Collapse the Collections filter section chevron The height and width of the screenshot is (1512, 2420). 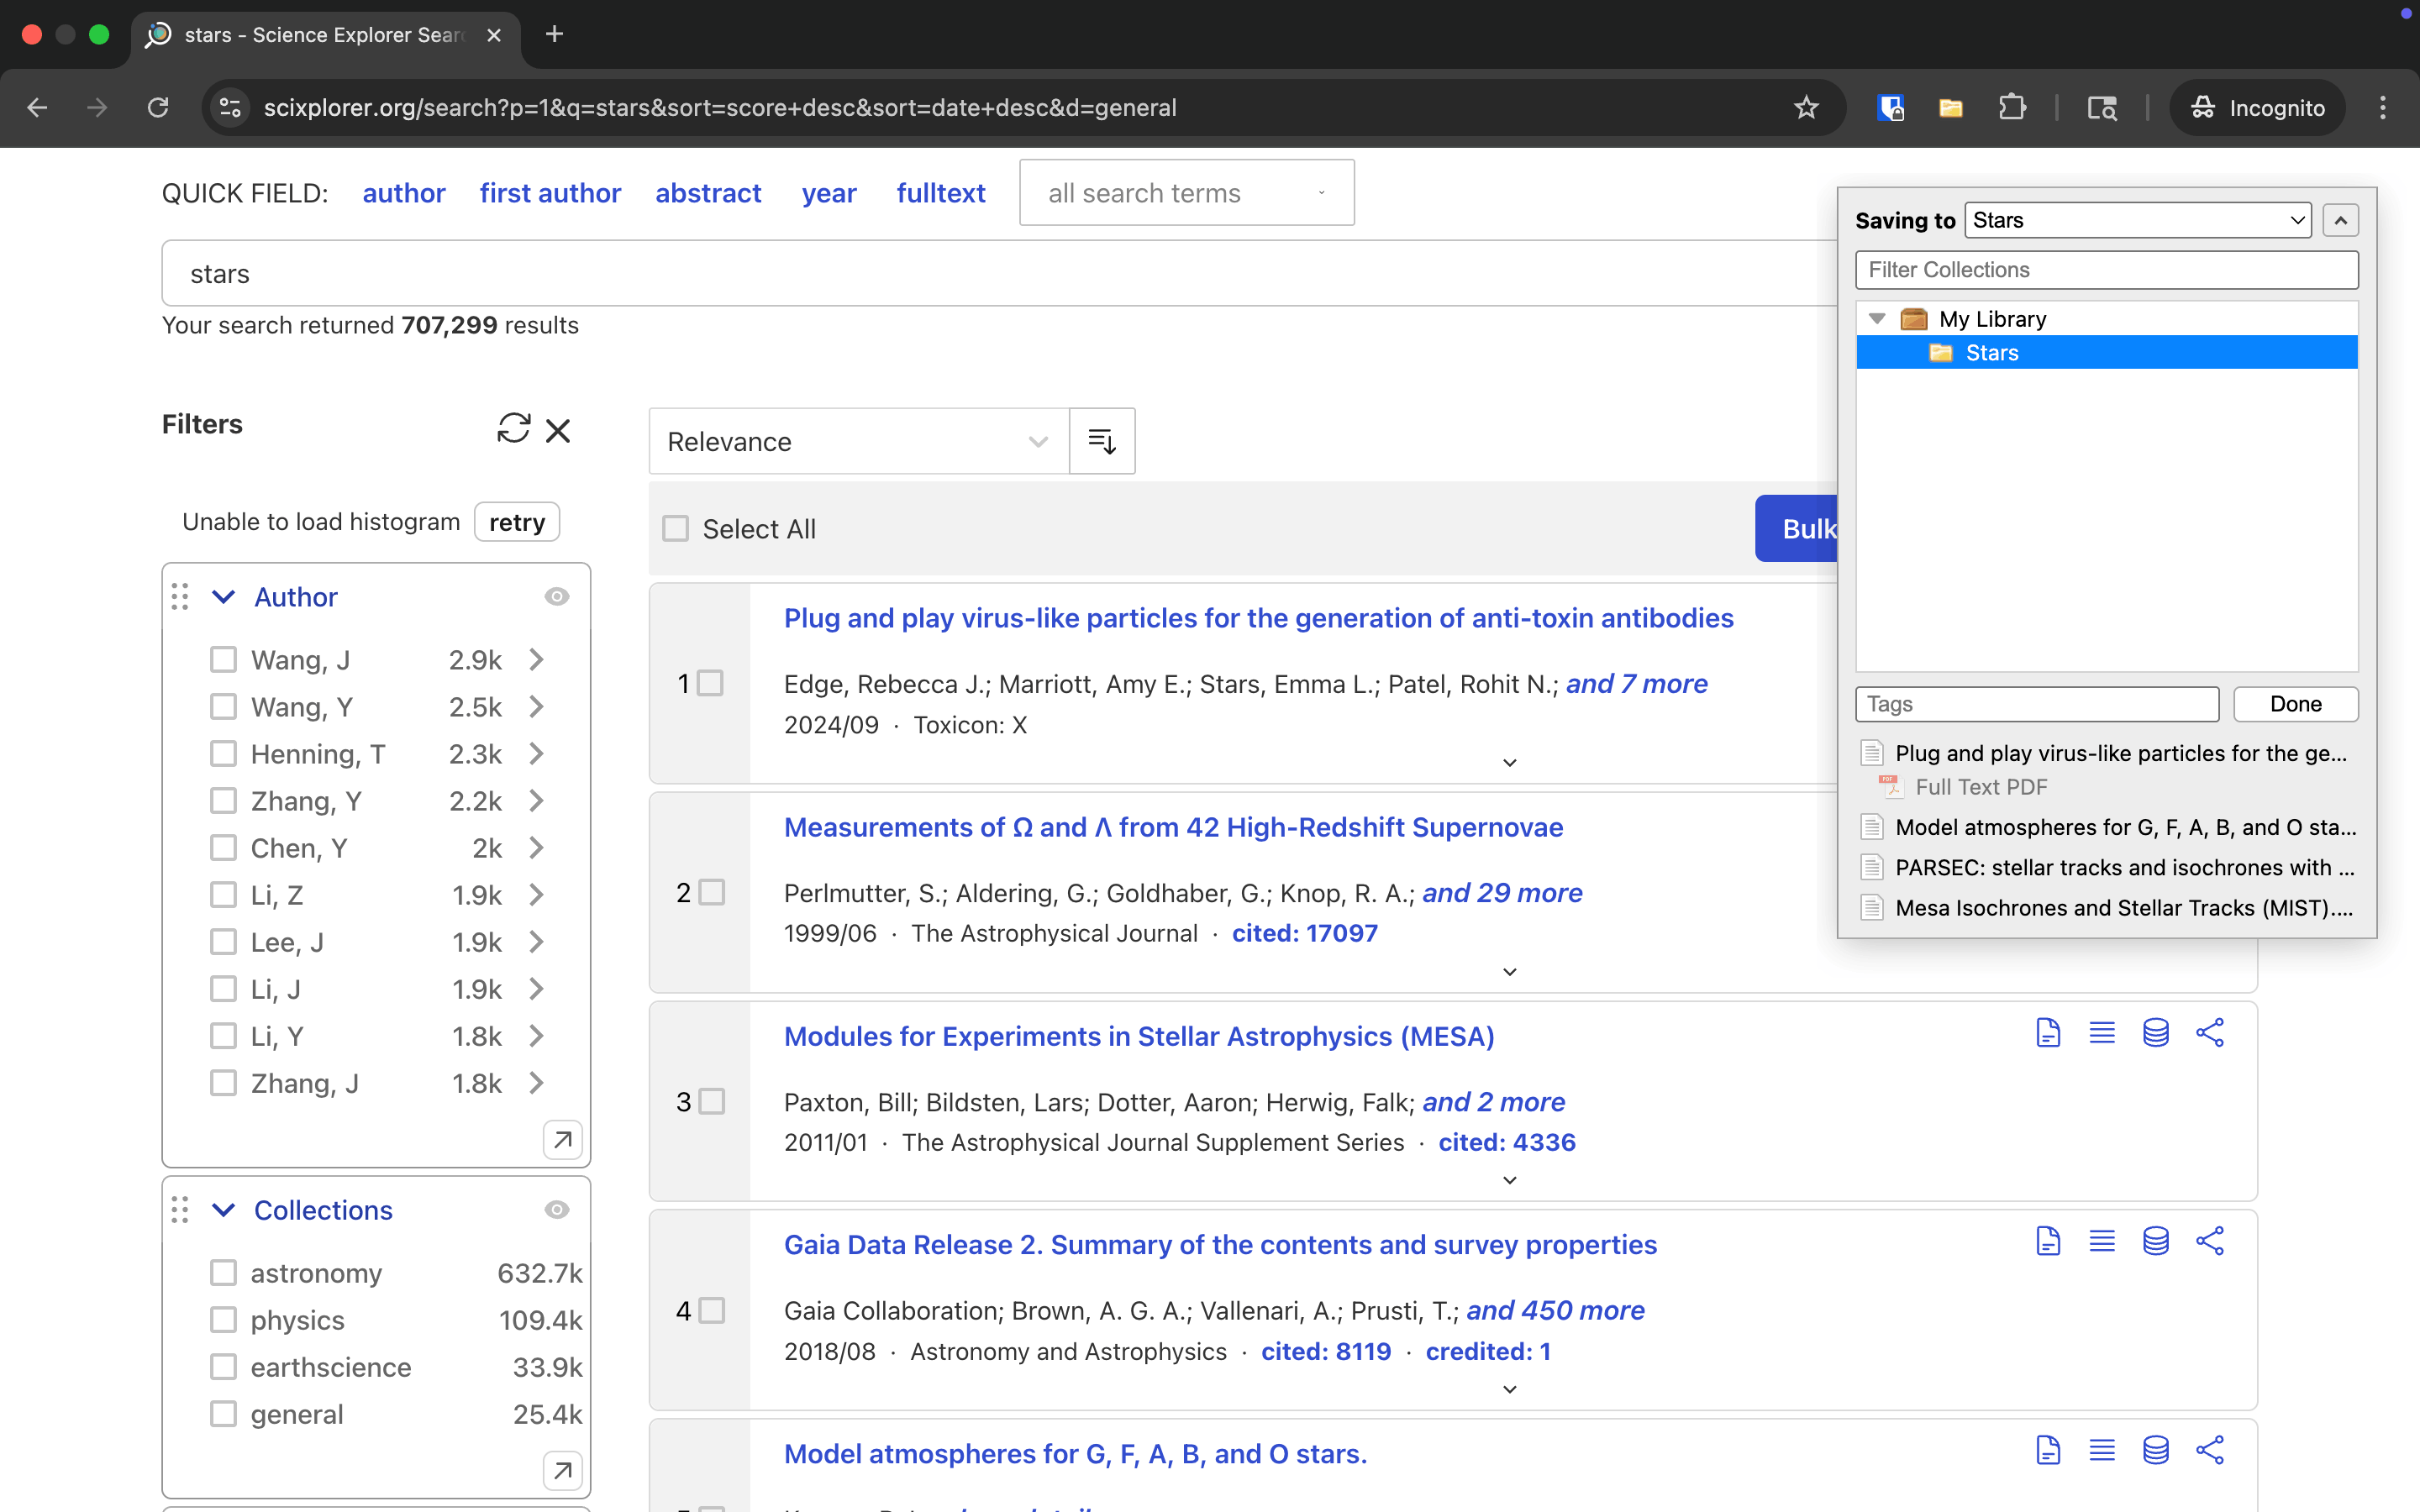tap(224, 1210)
